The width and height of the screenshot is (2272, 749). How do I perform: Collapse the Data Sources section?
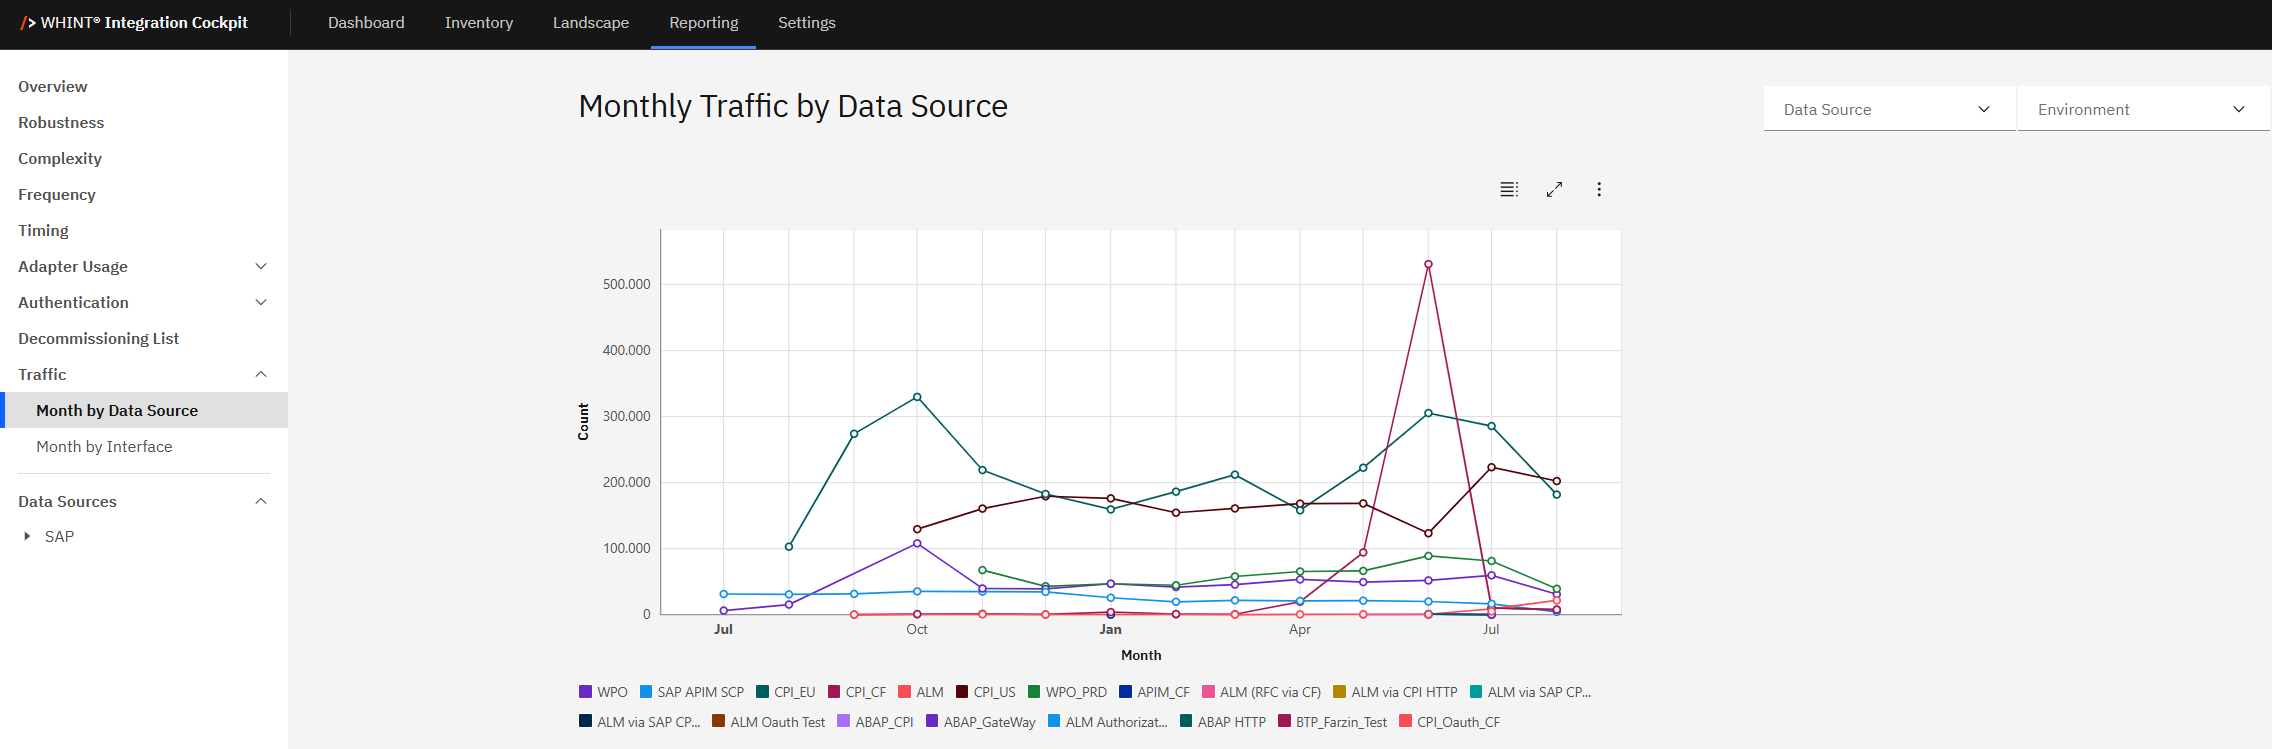261,502
